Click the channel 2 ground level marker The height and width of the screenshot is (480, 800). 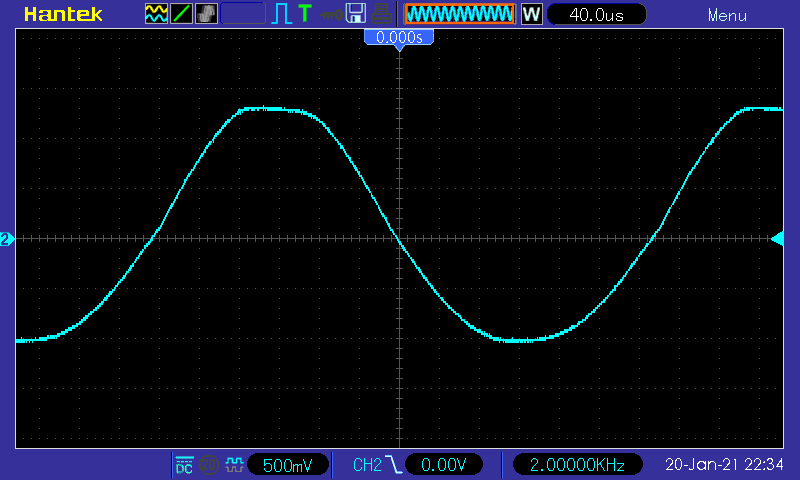point(7,239)
